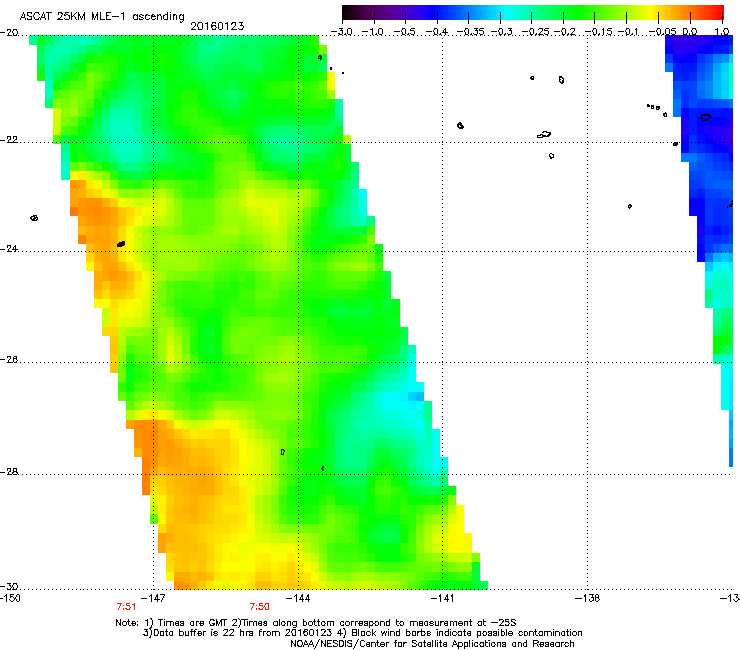The height and width of the screenshot is (650, 740).
Task: Click the 1.0 color scale label
Action: coord(722,32)
